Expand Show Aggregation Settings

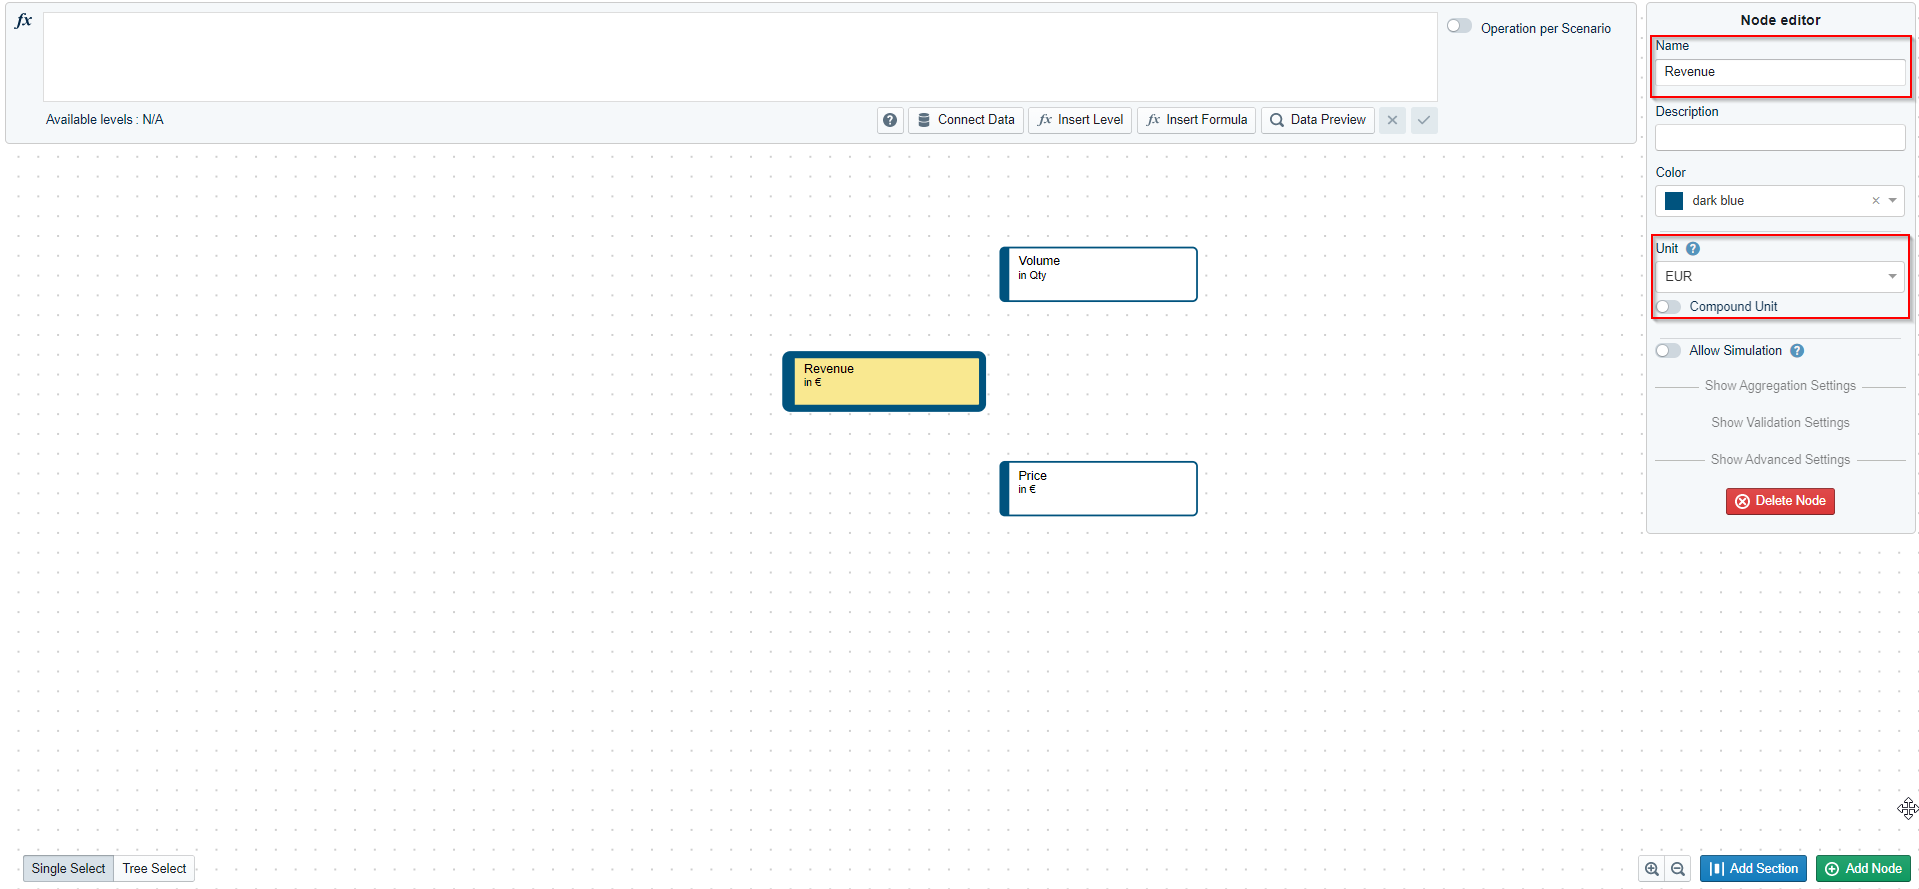point(1780,386)
